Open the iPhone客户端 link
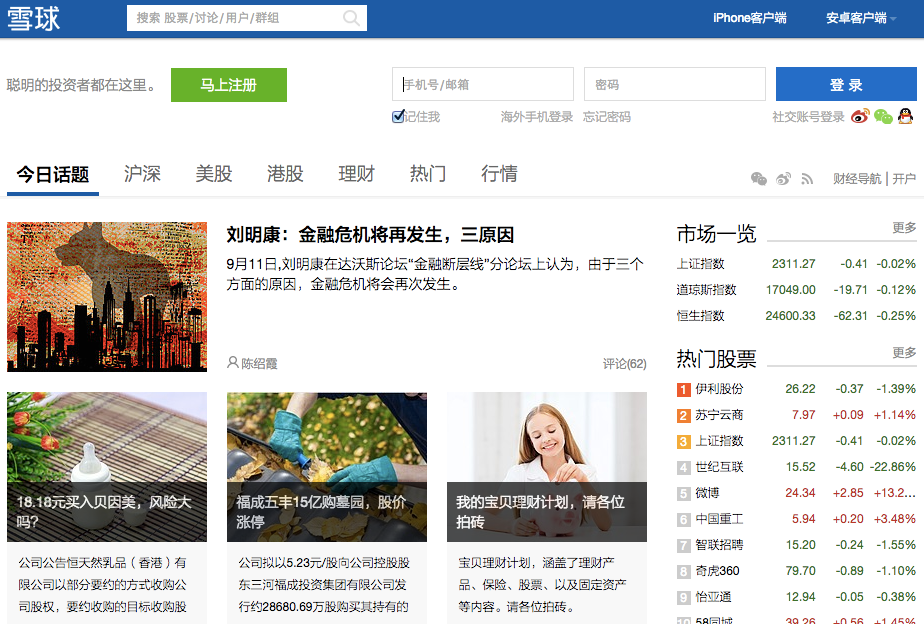 point(750,18)
